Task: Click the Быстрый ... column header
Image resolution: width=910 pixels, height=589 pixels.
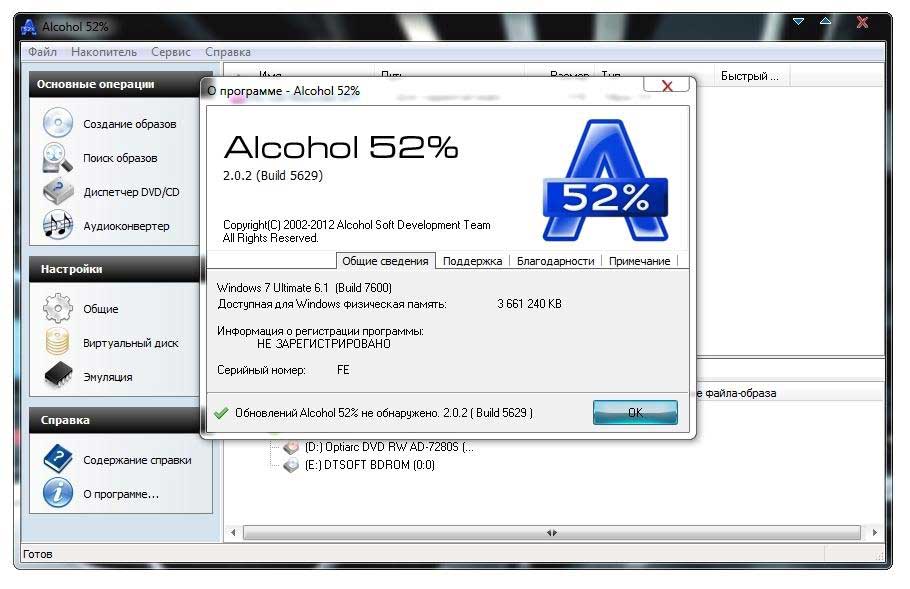Action: 751,76
